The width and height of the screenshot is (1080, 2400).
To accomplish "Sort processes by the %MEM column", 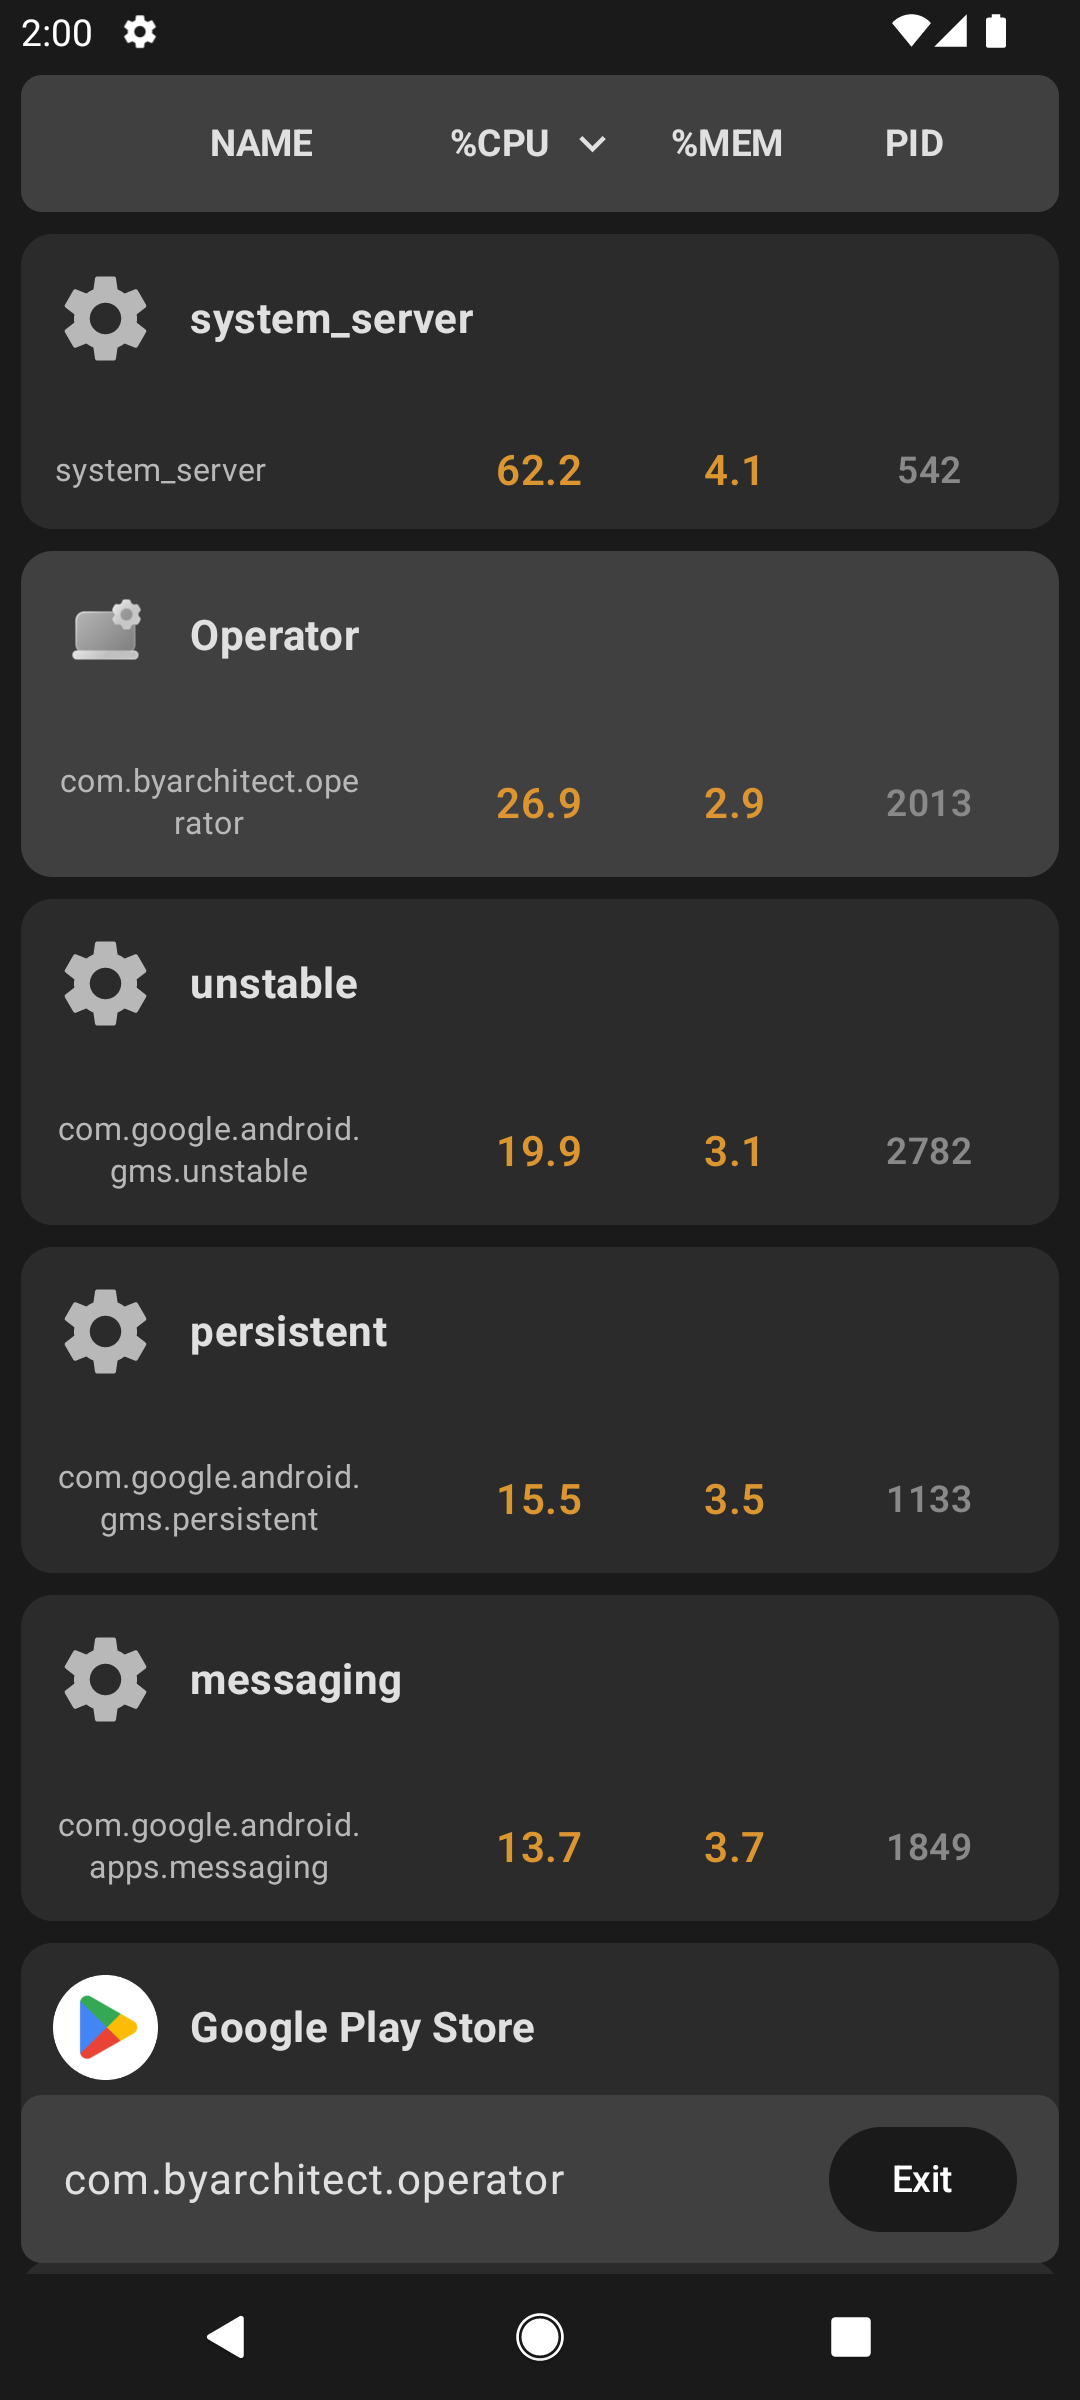I will pos(727,143).
